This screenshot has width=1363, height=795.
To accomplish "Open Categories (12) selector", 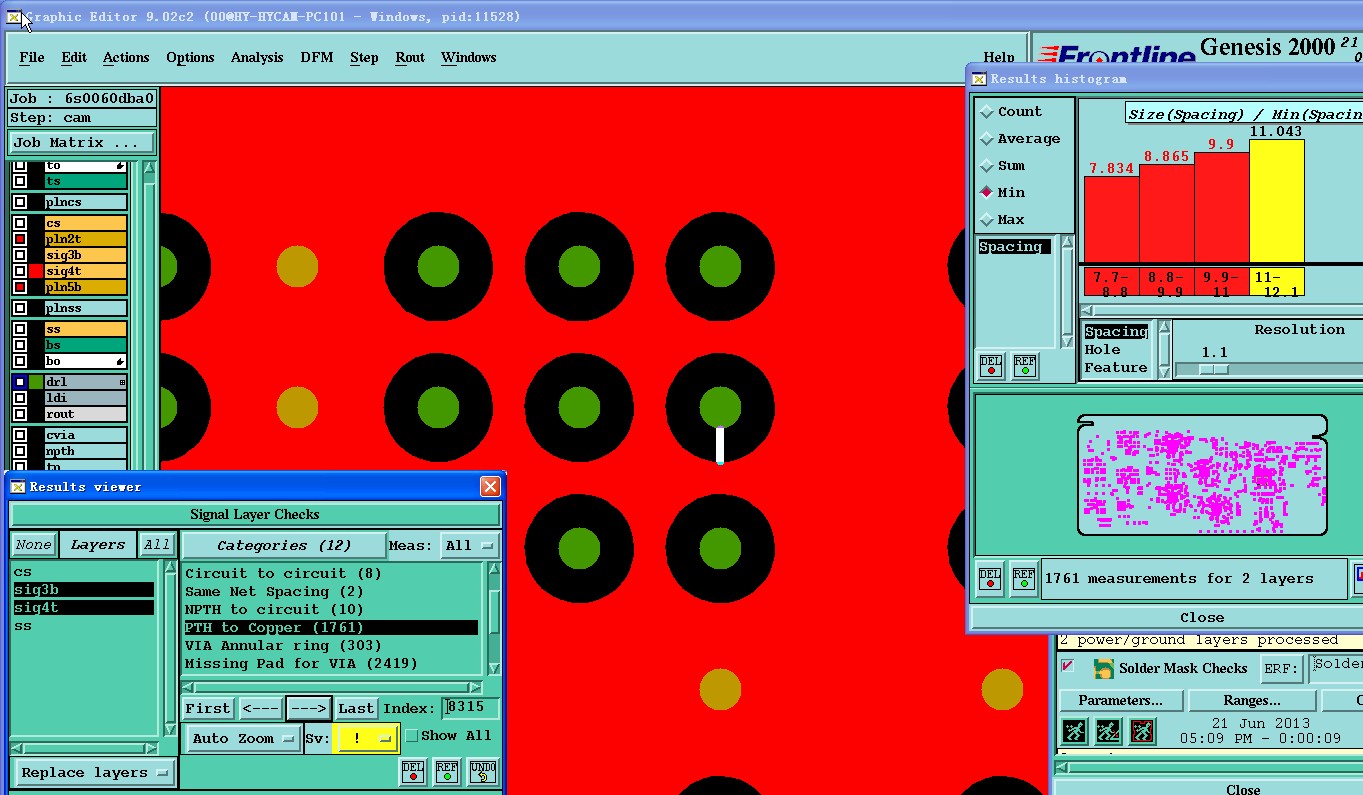I will [283, 545].
